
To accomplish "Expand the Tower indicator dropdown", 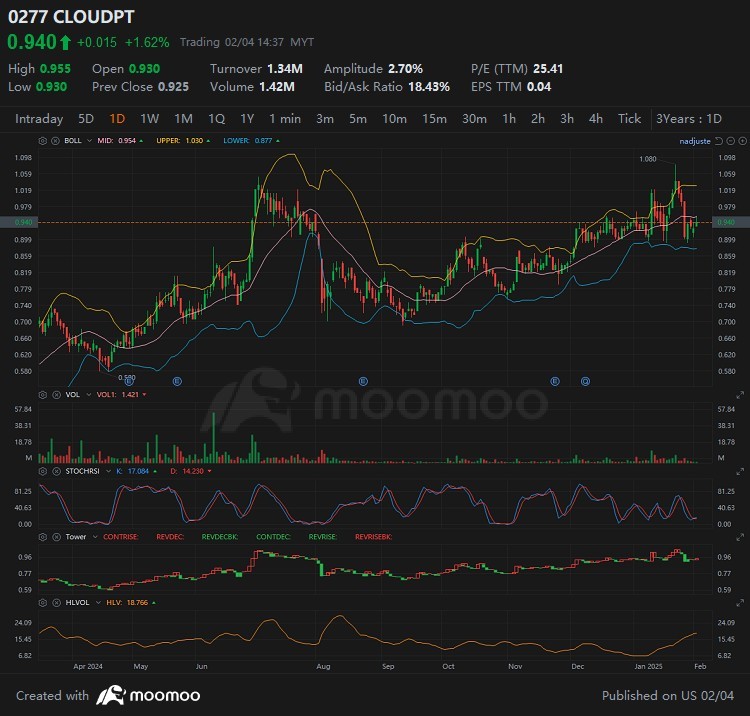I will [95, 537].
